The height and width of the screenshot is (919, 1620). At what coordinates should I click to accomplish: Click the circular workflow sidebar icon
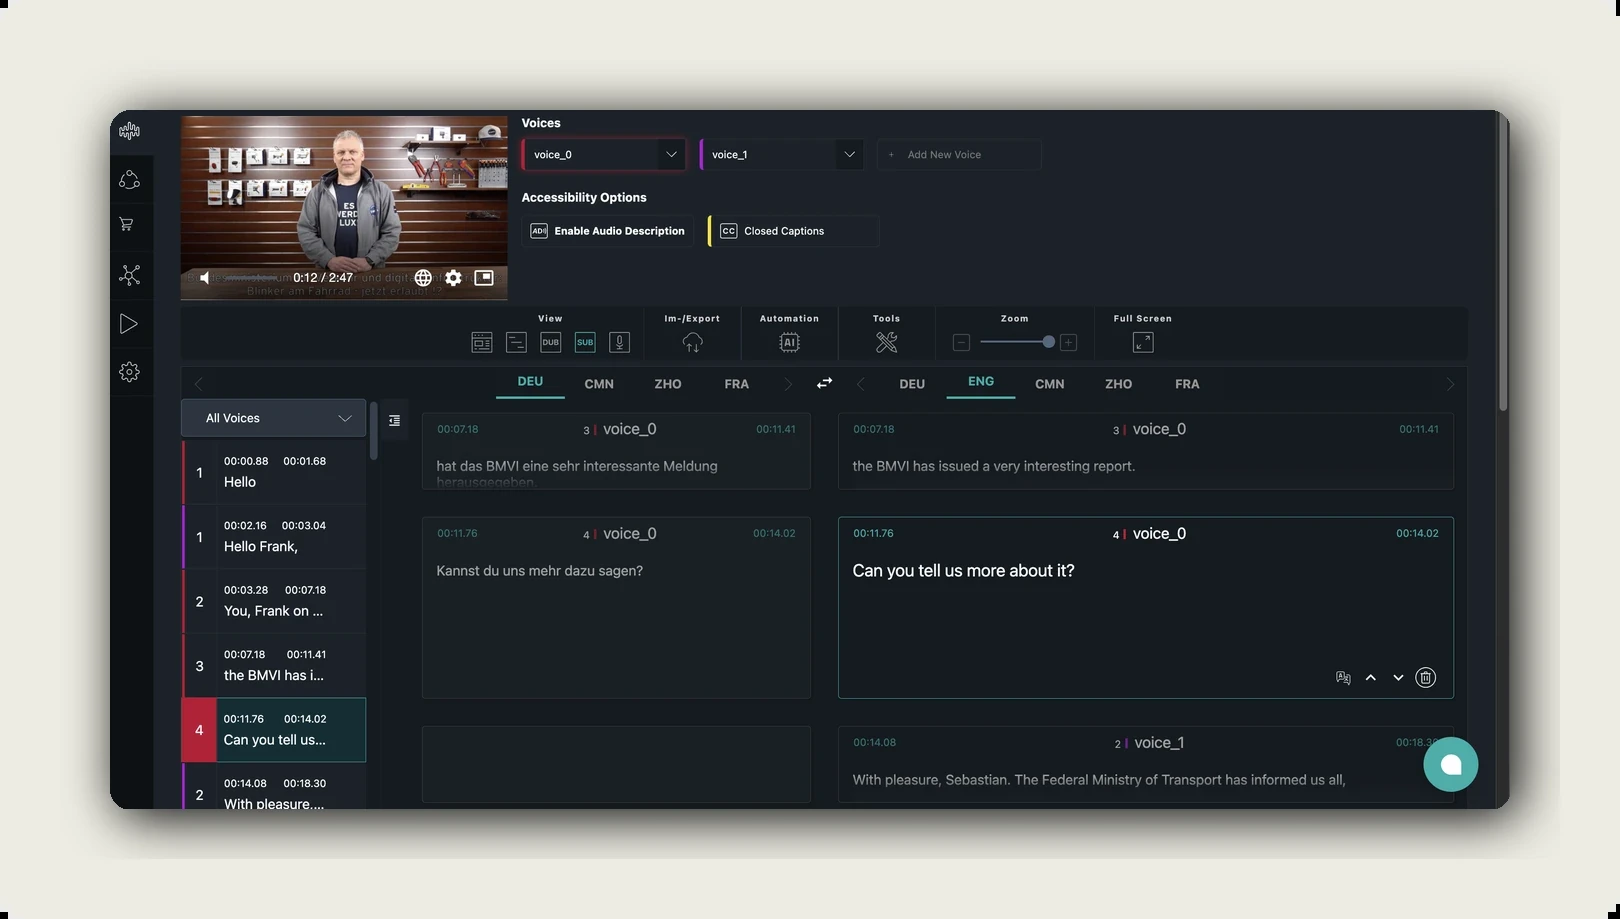[129, 180]
